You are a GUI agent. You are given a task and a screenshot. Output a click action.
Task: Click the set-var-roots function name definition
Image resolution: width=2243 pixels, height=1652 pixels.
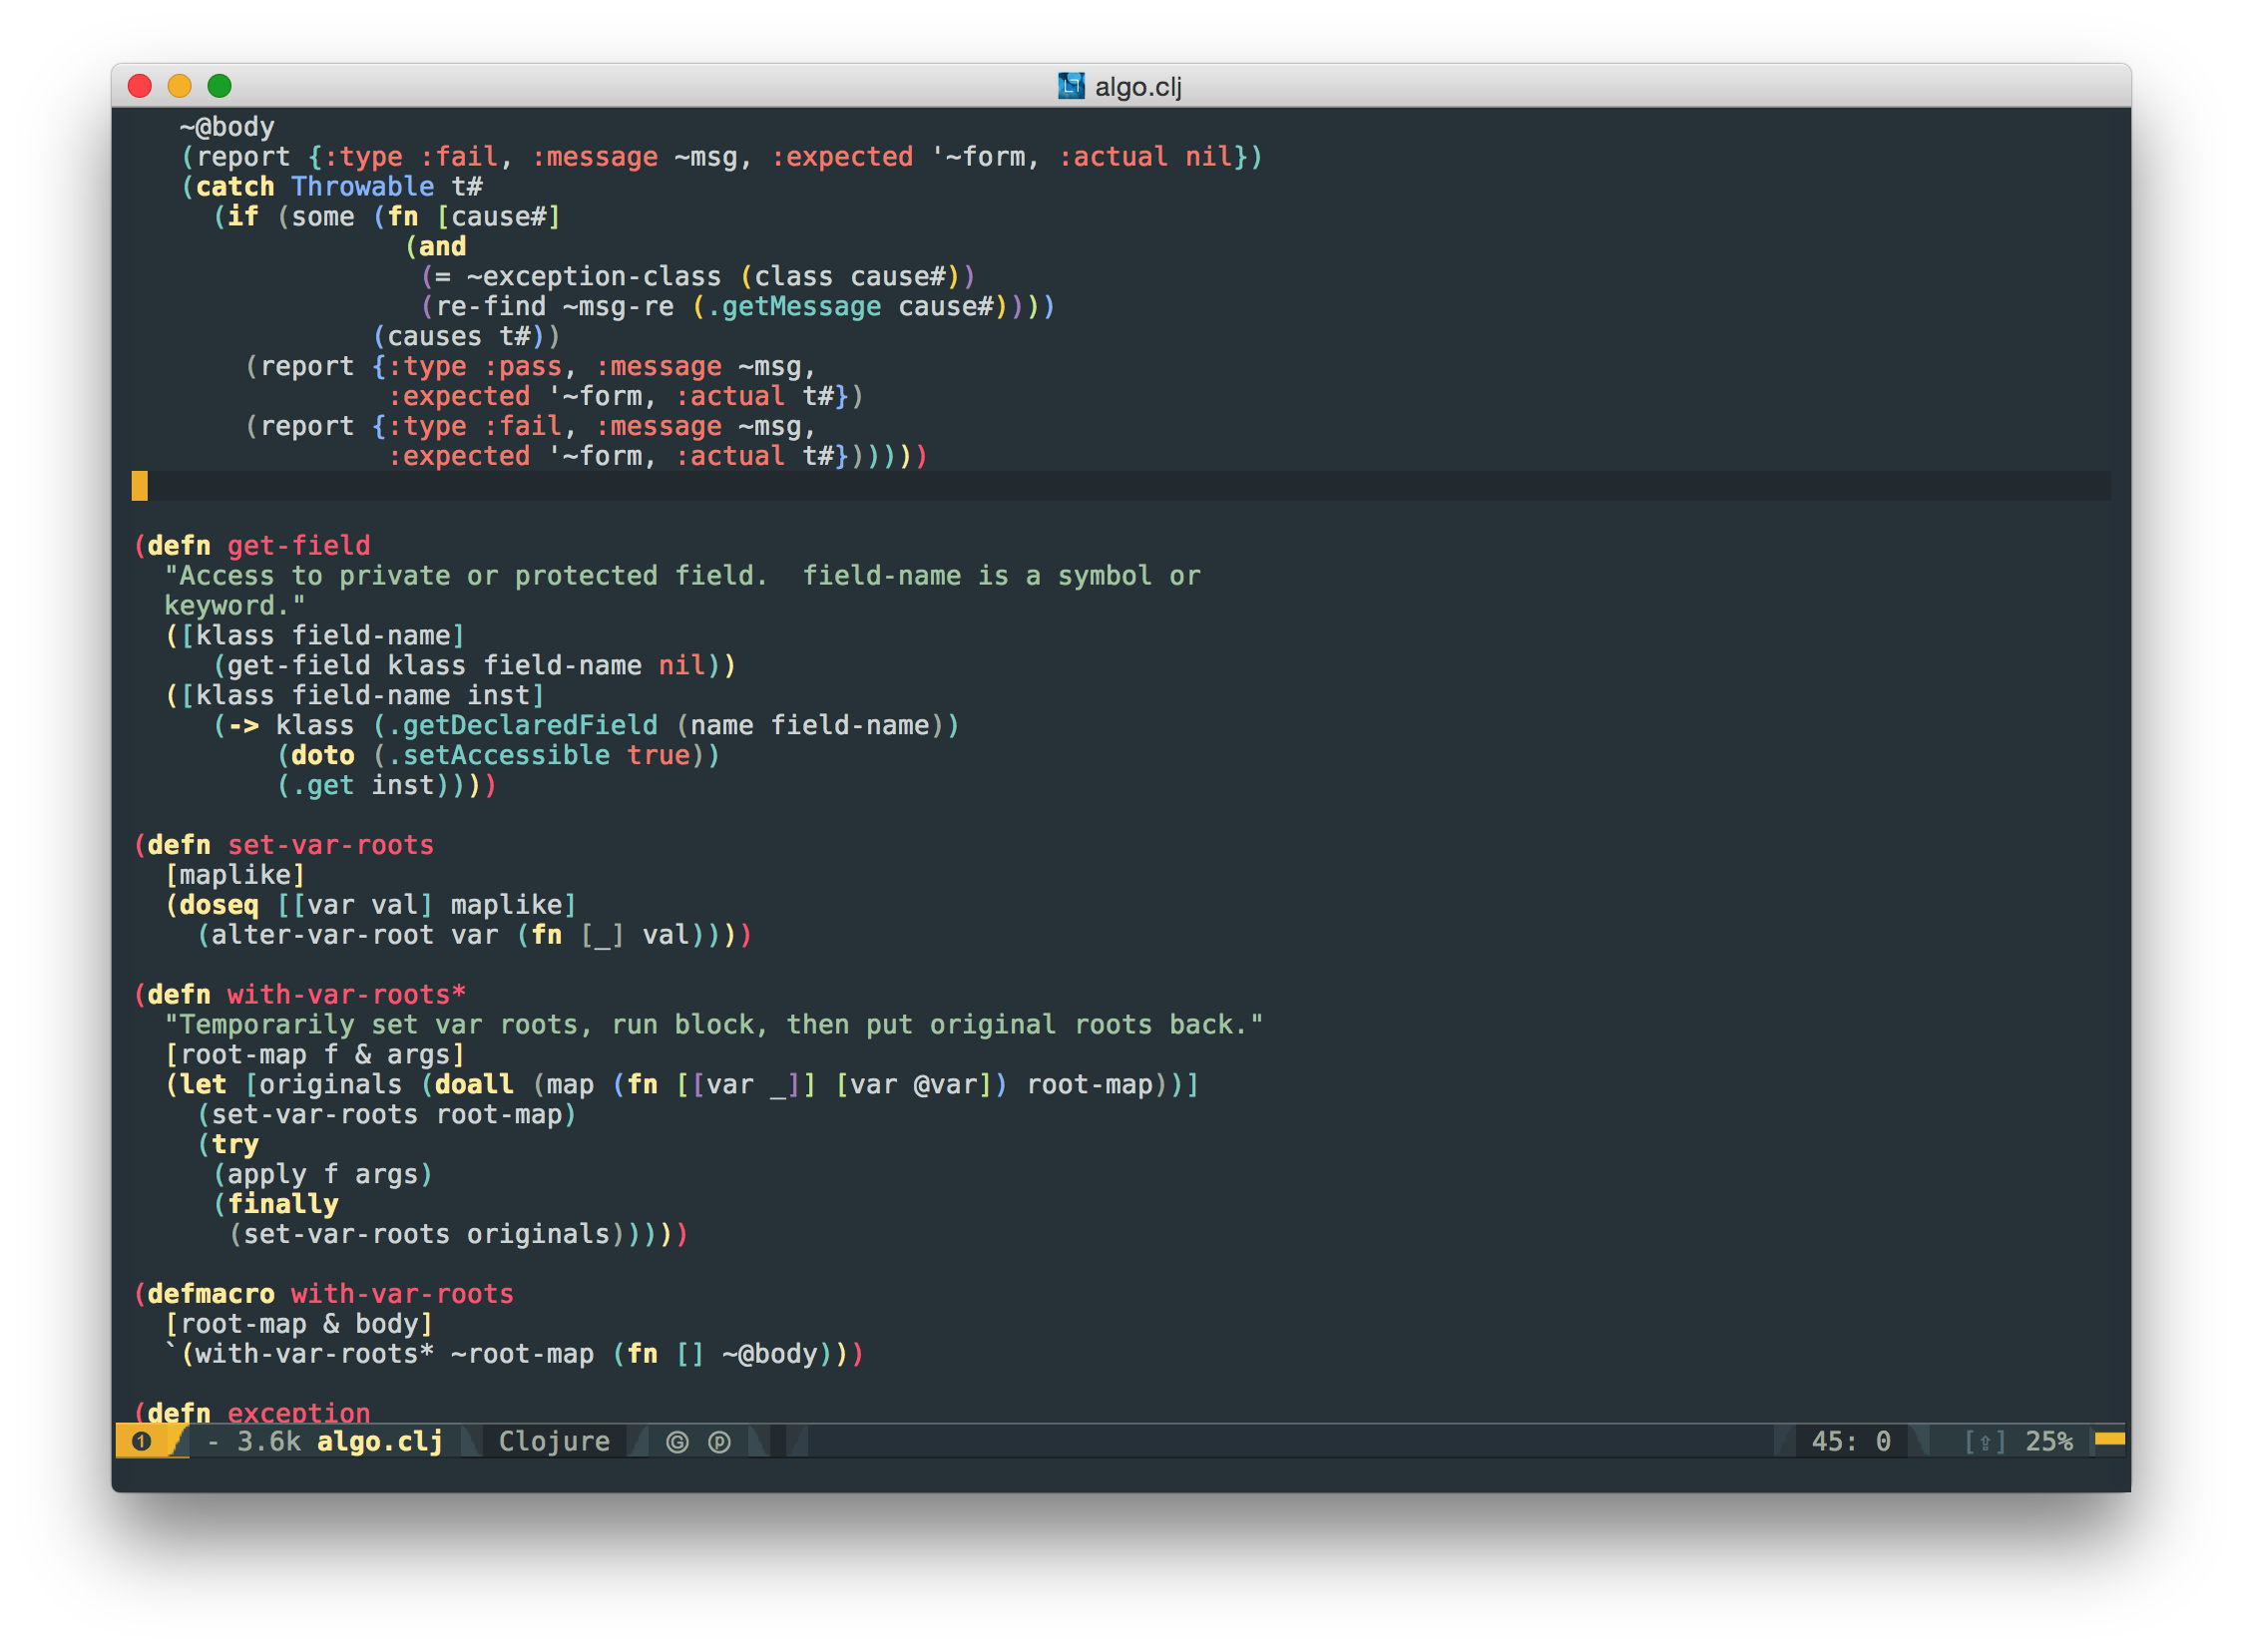tap(330, 845)
